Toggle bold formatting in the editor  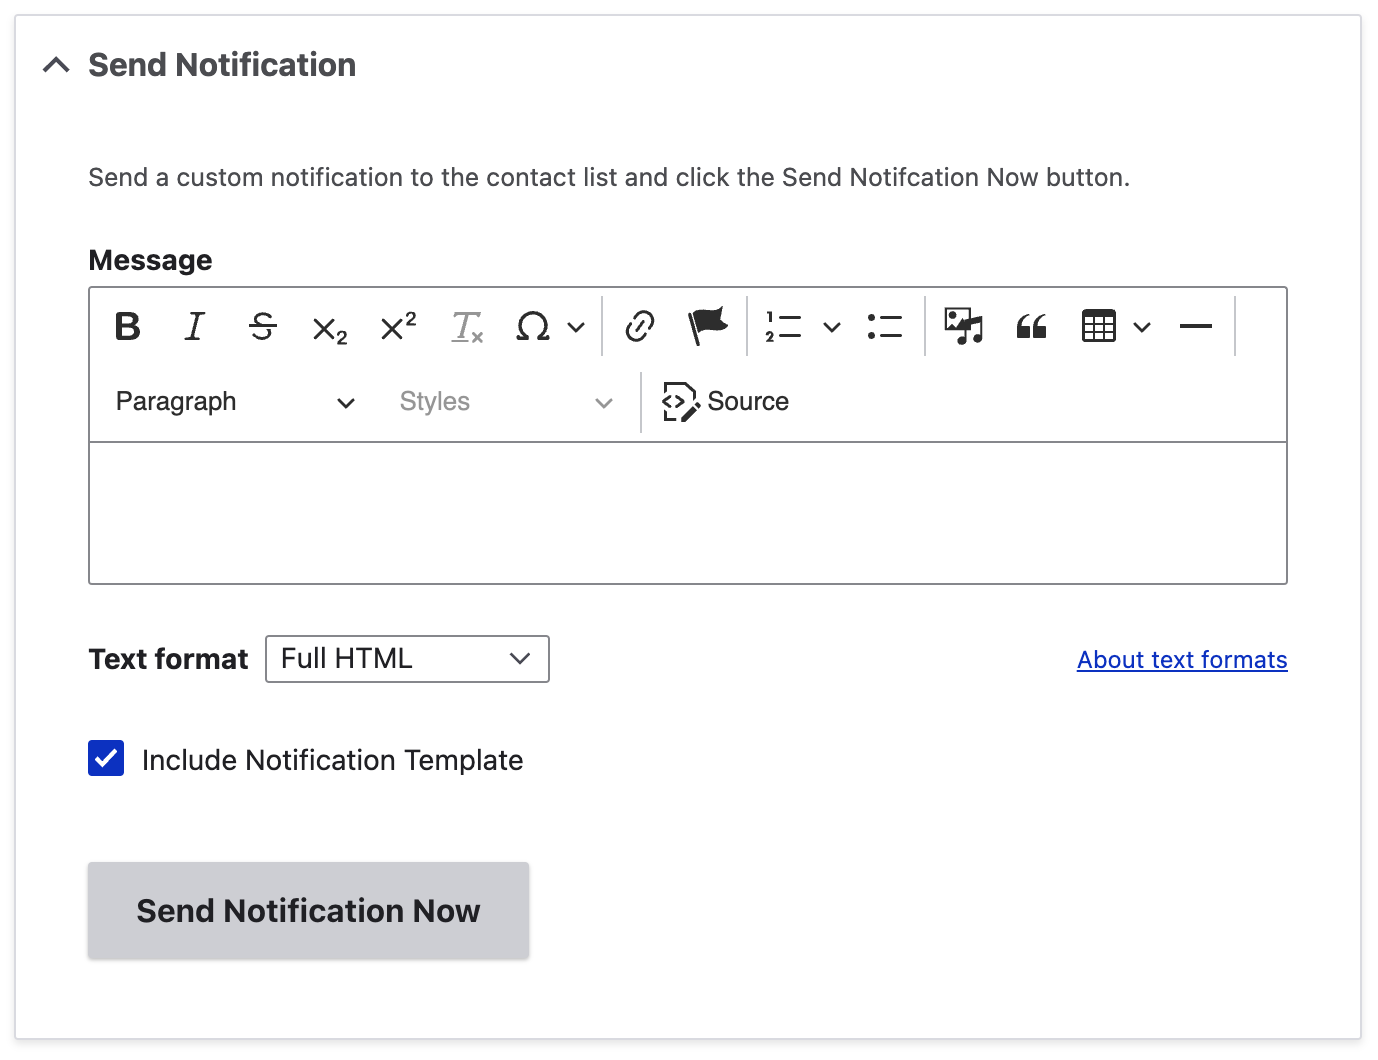[x=128, y=327]
